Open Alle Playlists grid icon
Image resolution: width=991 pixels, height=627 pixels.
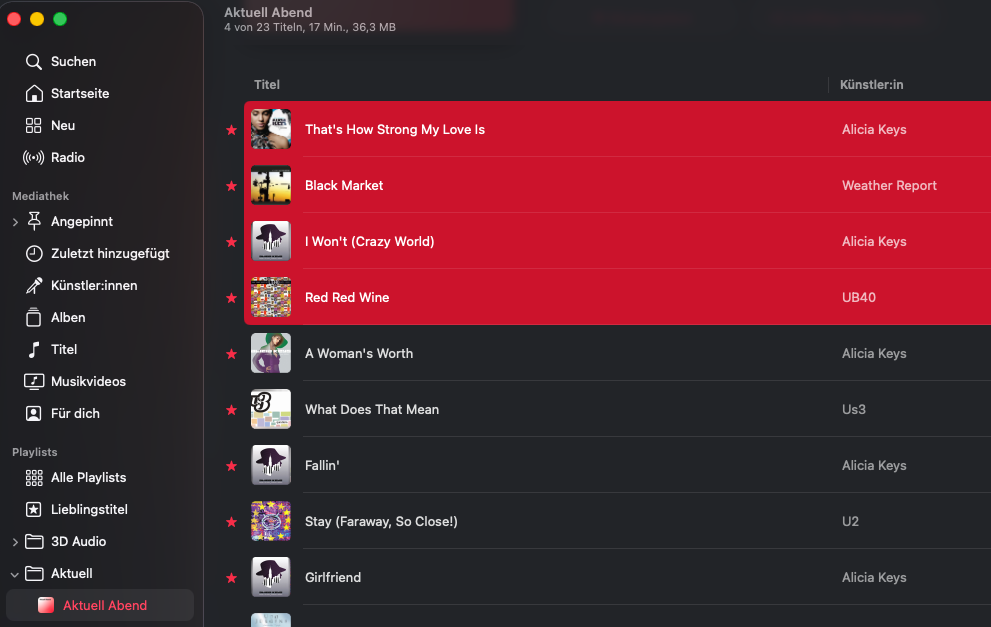(33, 478)
